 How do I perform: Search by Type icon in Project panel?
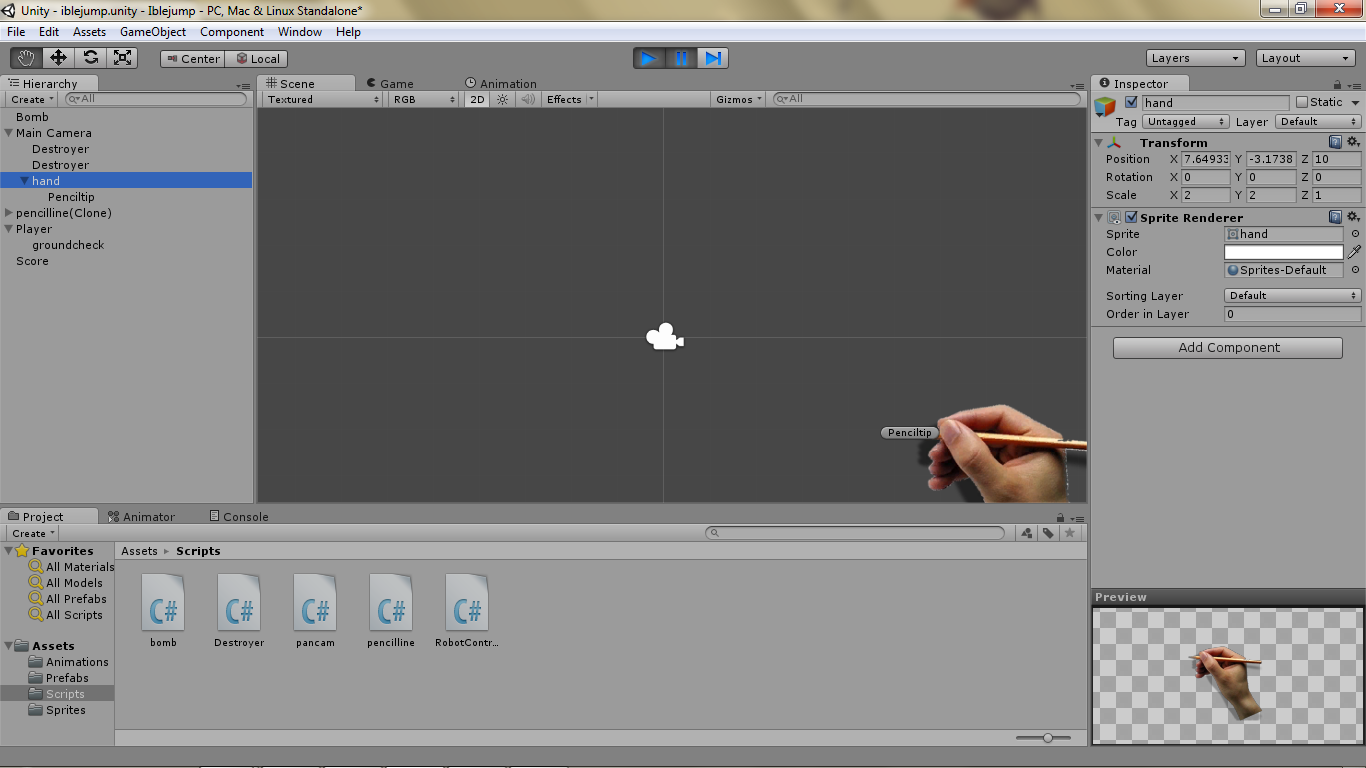[1026, 533]
